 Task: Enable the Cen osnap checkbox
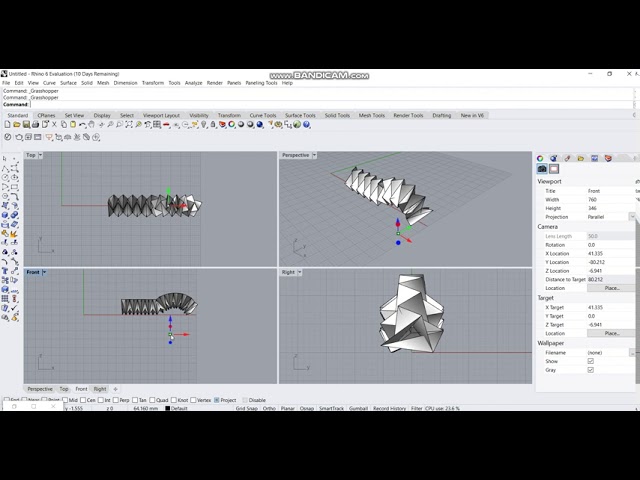[83, 400]
